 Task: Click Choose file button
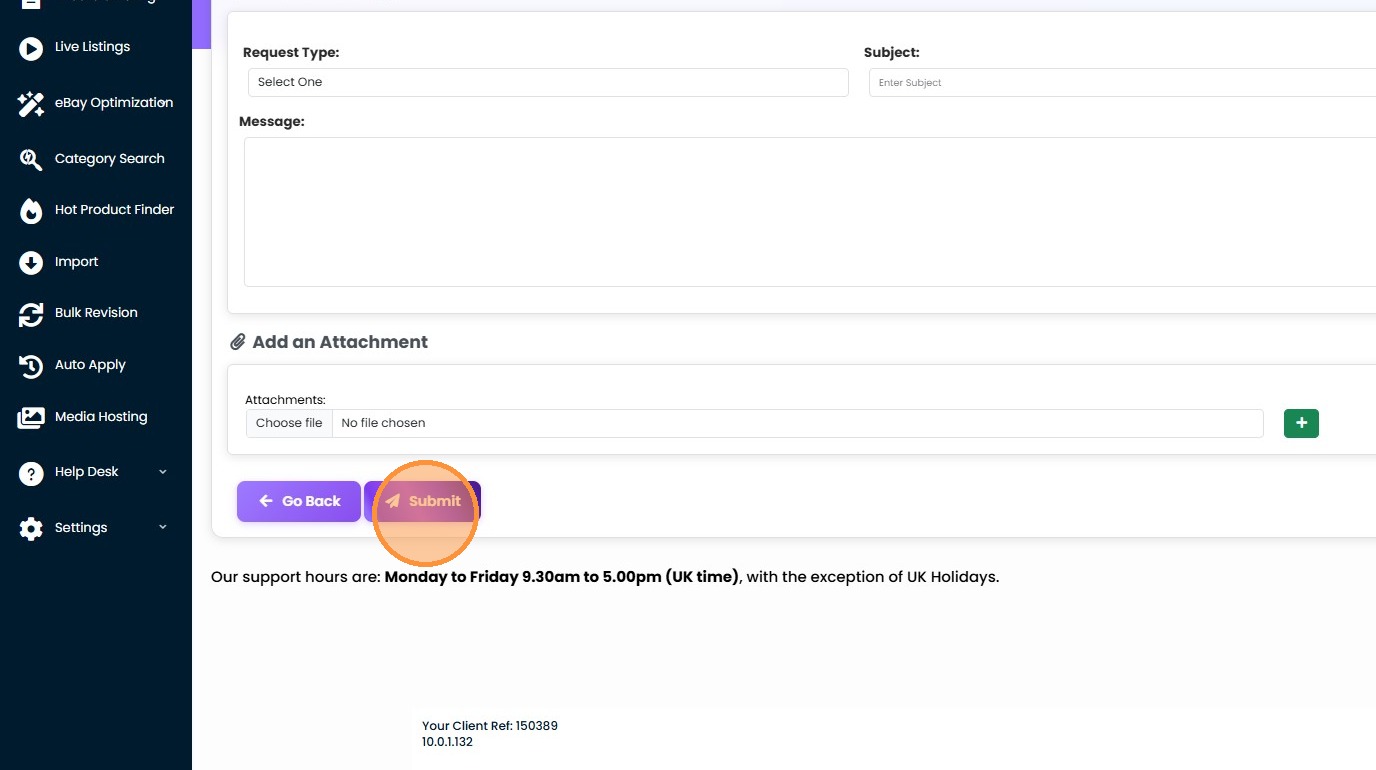coord(289,423)
